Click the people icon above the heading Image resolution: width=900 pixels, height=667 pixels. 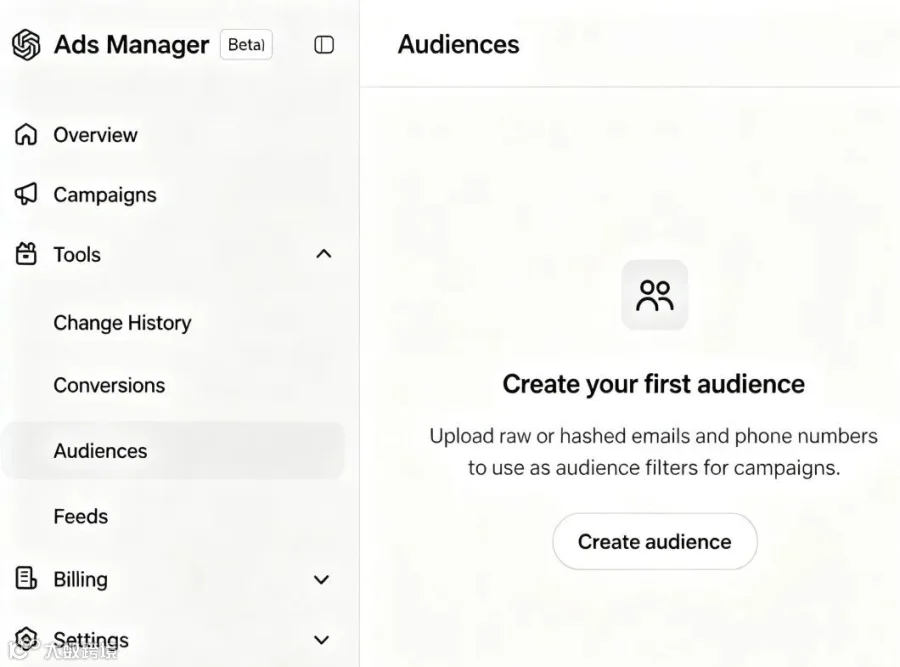point(654,295)
